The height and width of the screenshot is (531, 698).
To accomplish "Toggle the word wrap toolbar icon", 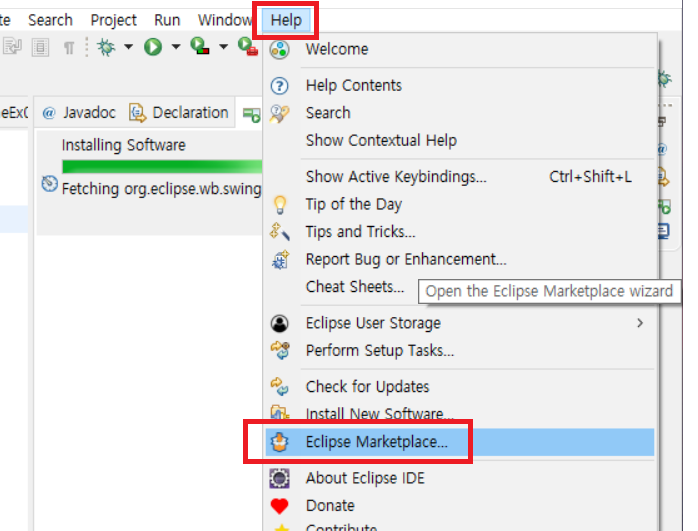I will (x=12, y=47).
